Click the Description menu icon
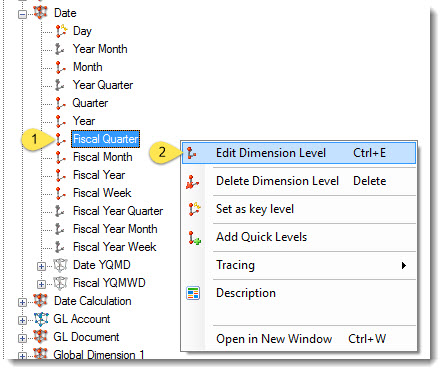Viewport: 445px width, 374px height. pyautogui.click(x=193, y=293)
